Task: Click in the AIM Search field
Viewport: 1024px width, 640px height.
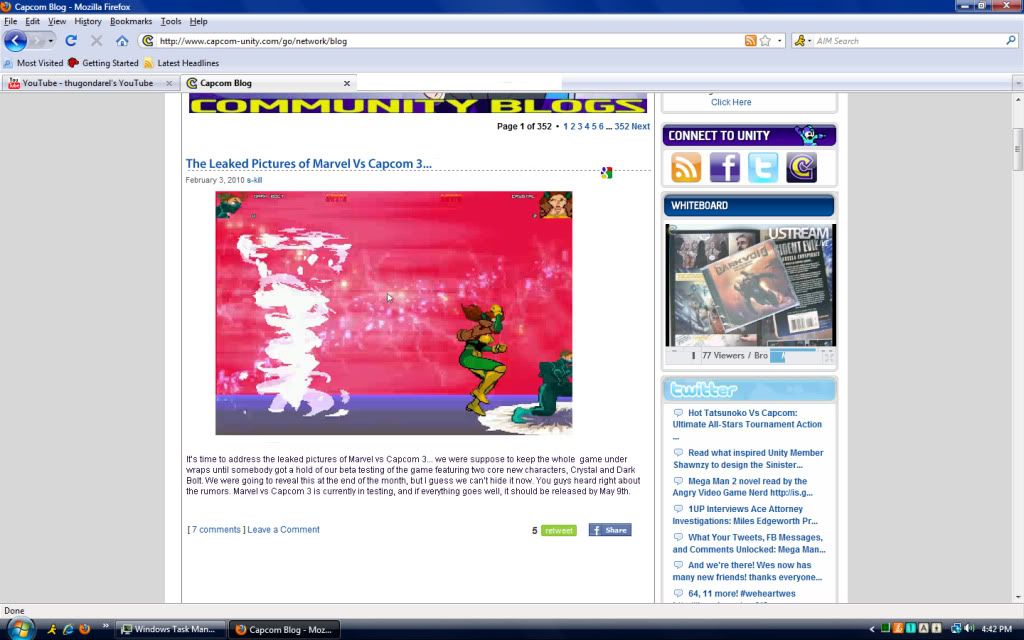Action: [x=908, y=40]
